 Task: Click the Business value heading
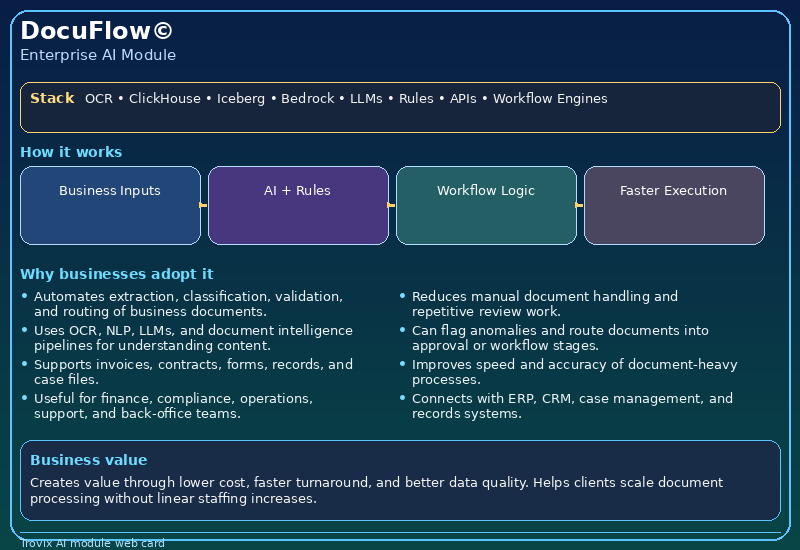[88, 460]
